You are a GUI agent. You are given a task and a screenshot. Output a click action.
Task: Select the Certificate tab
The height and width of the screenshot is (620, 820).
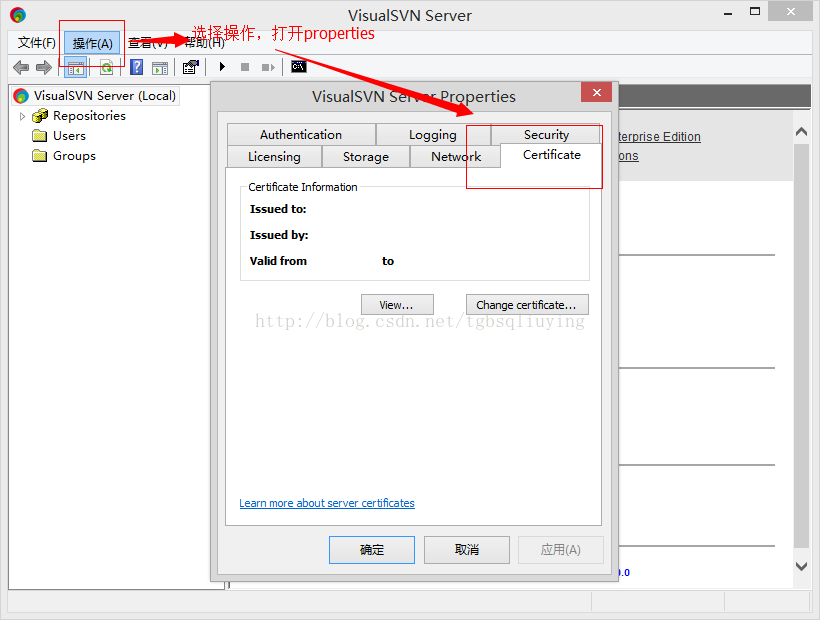551,155
